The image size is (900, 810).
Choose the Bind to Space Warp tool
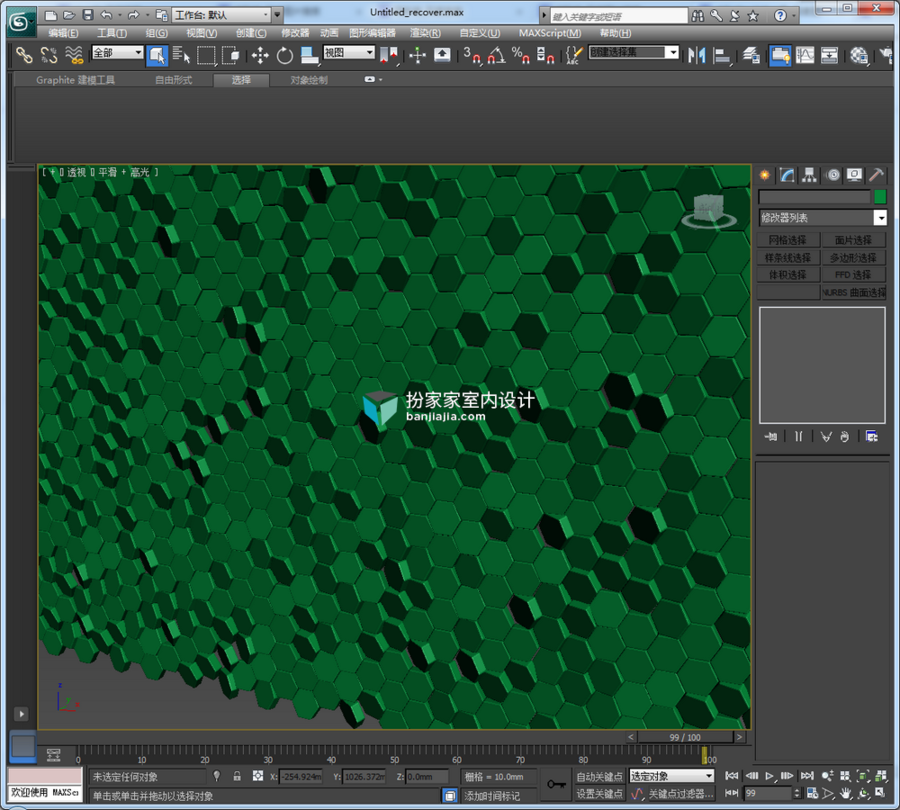click(74, 55)
